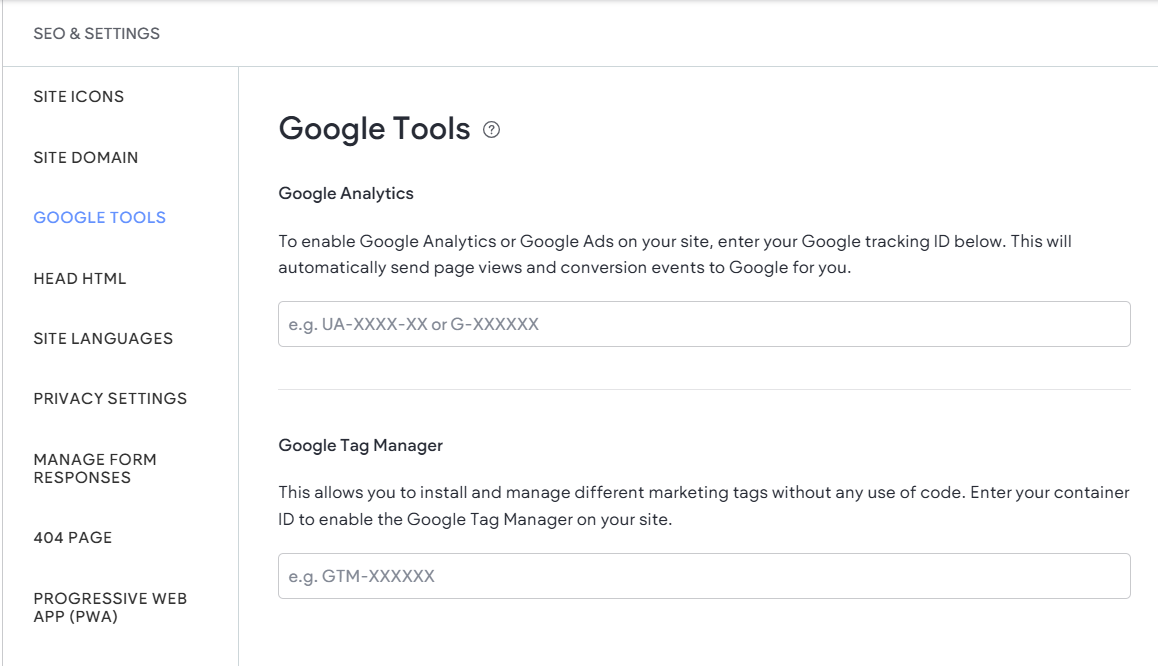
Task: Click the Google Analytics description text
Action: point(675,254)
